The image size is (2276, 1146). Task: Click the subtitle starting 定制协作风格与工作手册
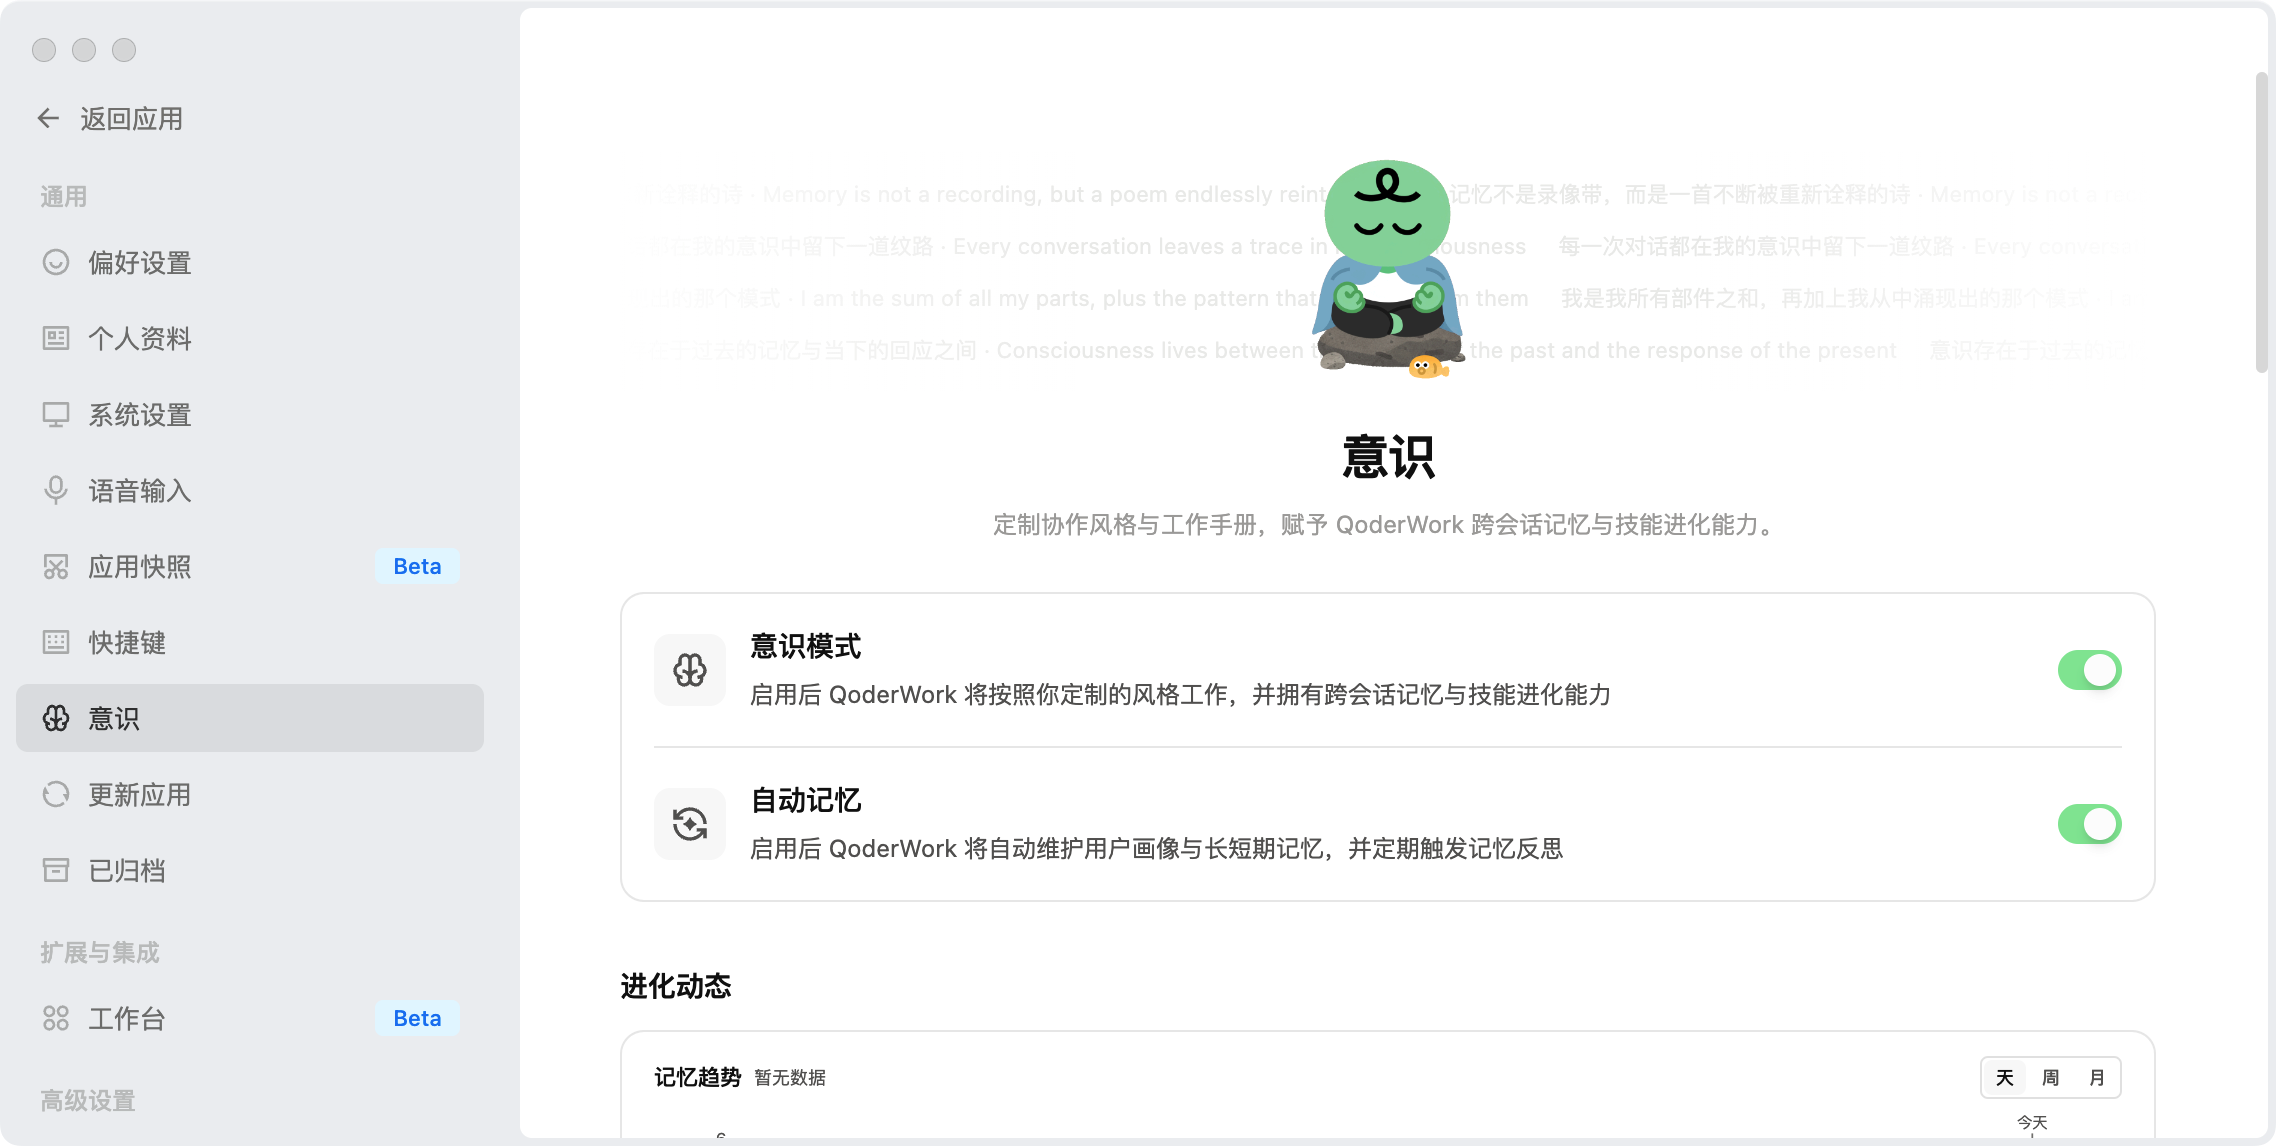click(1388, 525)
